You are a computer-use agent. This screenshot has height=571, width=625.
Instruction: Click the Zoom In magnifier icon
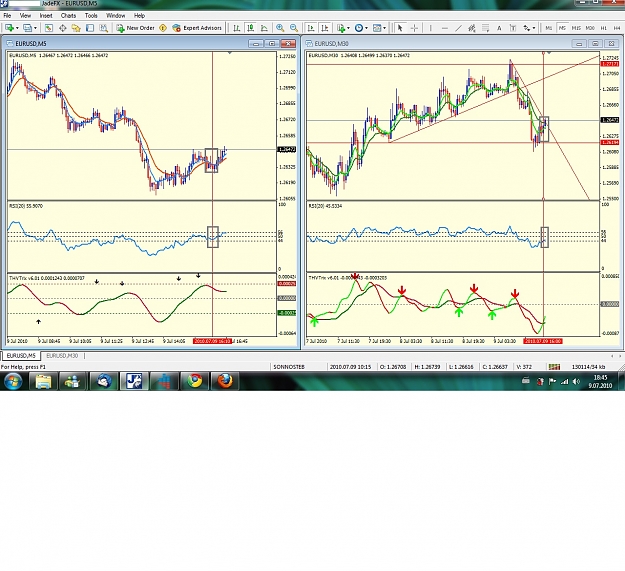point(280,28)
